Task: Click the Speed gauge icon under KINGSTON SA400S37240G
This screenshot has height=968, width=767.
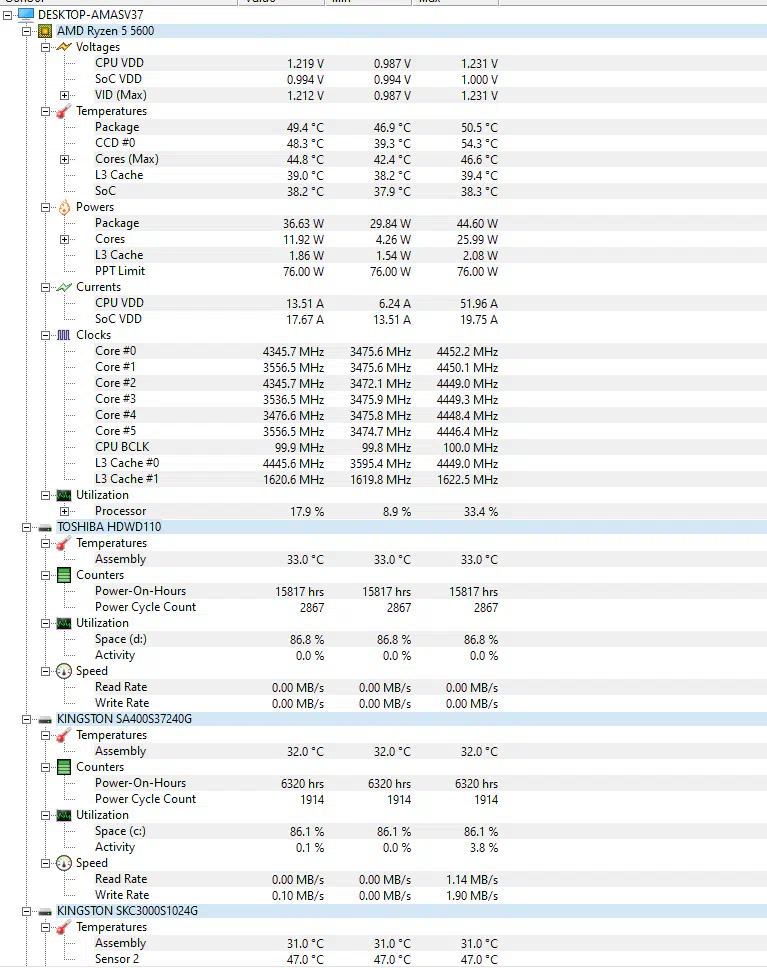Action: click(x=64, y=863)
